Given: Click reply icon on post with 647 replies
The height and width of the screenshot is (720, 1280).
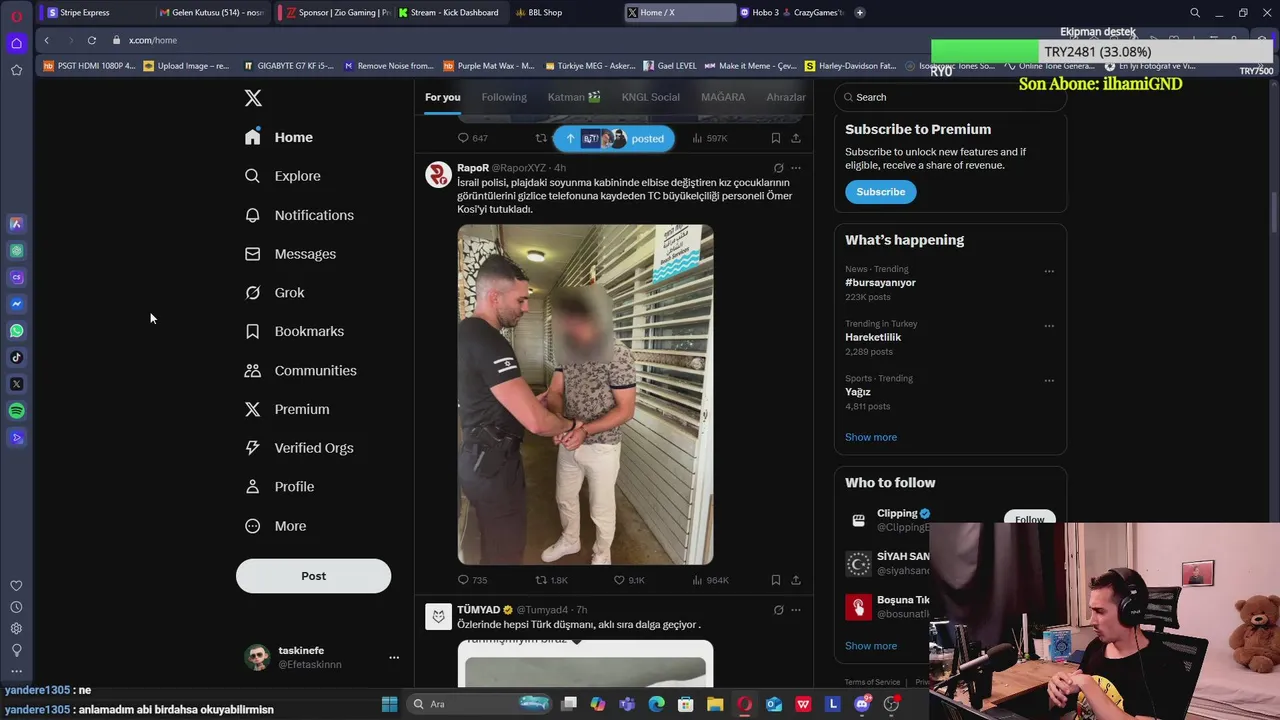Looking at the screenshot, I should [463, 138].
